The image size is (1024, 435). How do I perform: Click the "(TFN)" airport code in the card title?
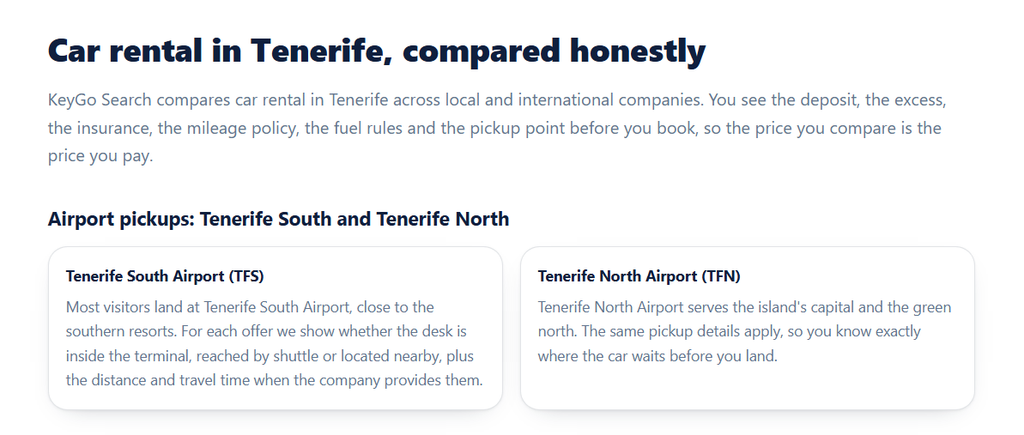[x=721, y=276]
